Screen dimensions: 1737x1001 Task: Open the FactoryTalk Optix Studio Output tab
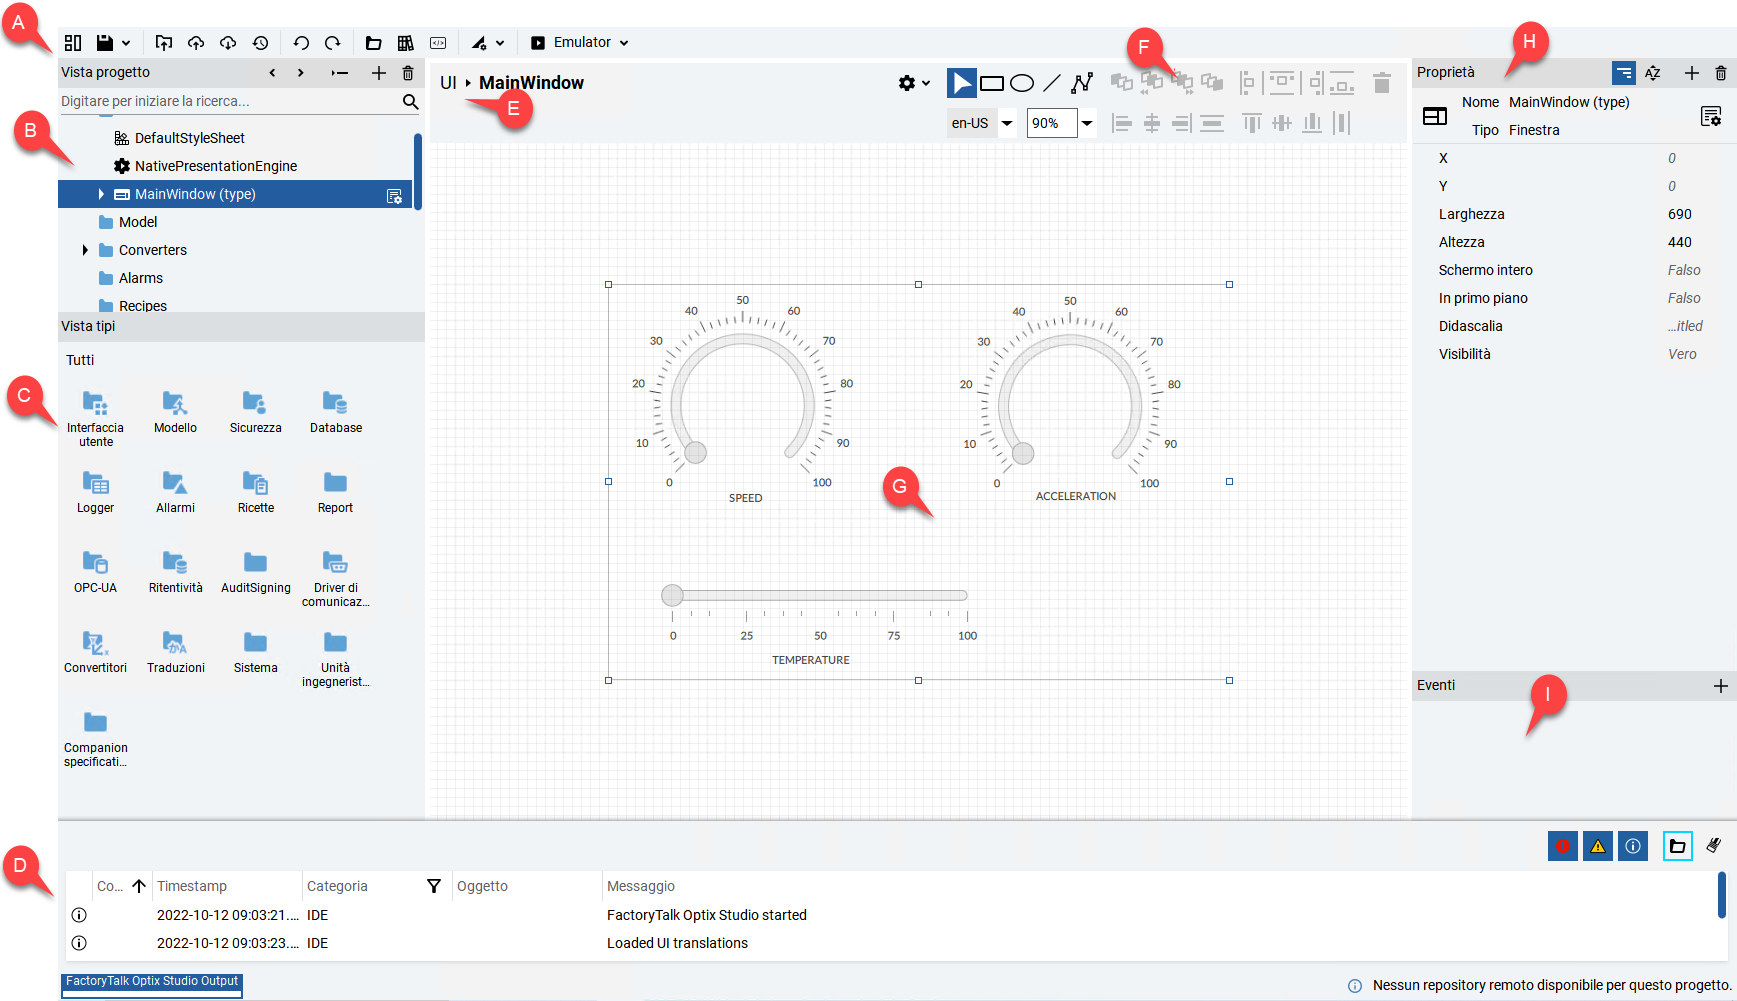[x=152, y=982]
